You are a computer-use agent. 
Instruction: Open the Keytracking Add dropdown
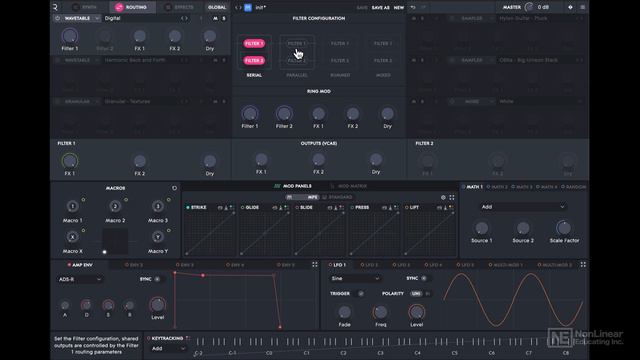tap(168, 349)
